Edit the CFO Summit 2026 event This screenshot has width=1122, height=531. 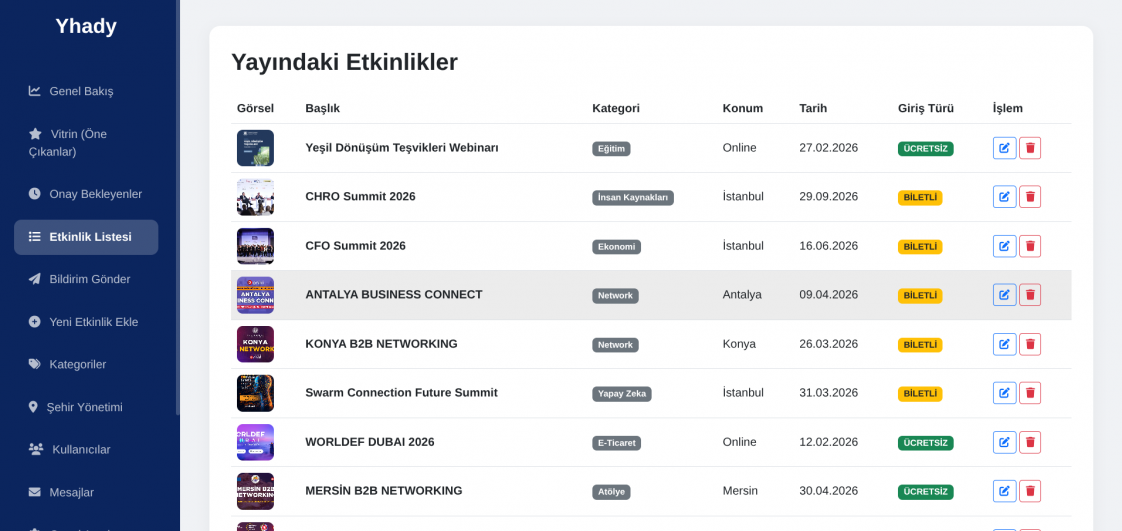pyautogui.click(x=1004, y=246)
